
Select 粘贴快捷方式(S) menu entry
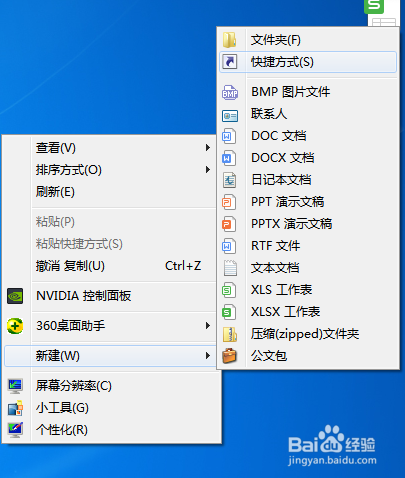tap(109, 244)
